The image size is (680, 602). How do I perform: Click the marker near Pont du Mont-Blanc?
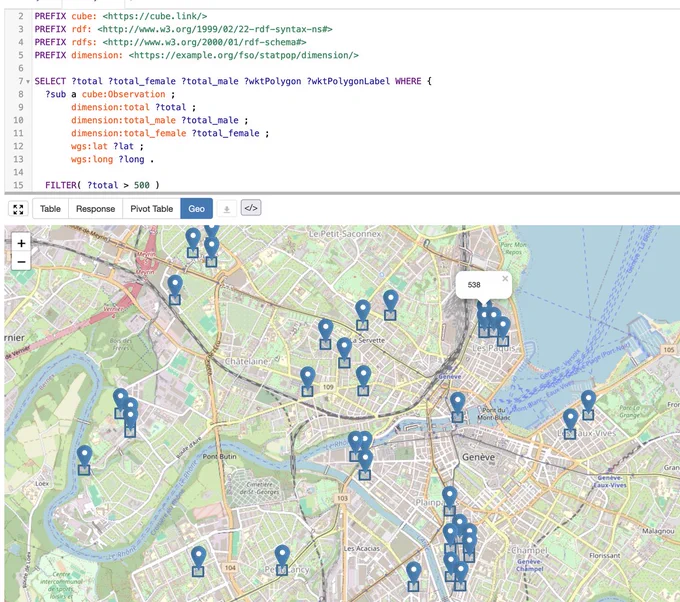pyautogui.click(x=458, y=406)
